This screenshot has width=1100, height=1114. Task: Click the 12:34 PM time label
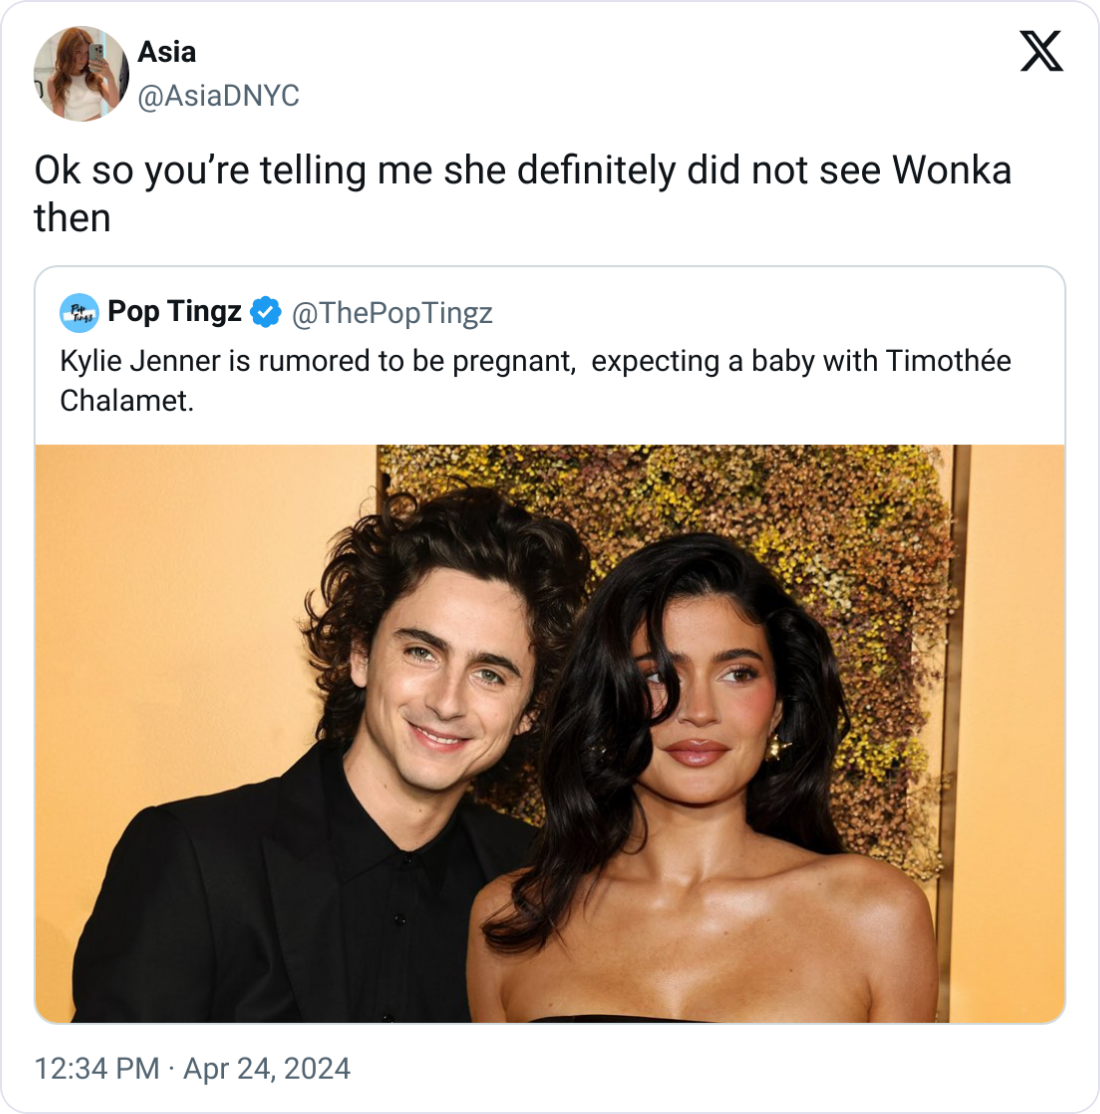pyautogui.click(x=95, y=1069)
